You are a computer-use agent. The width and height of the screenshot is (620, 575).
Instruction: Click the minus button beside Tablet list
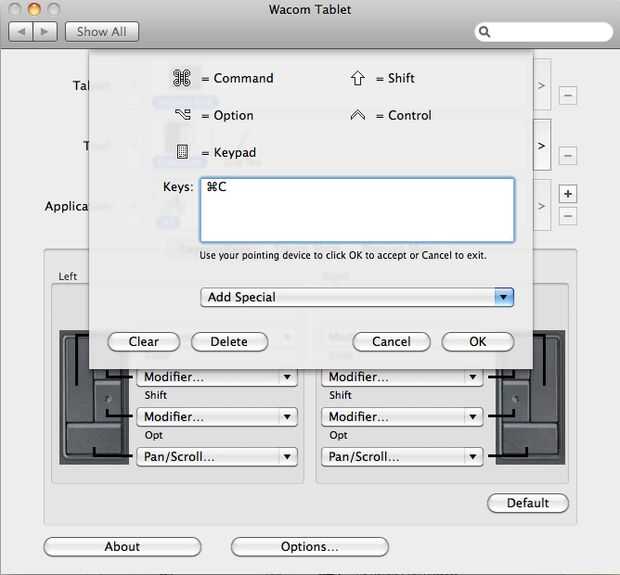[567, 97]
